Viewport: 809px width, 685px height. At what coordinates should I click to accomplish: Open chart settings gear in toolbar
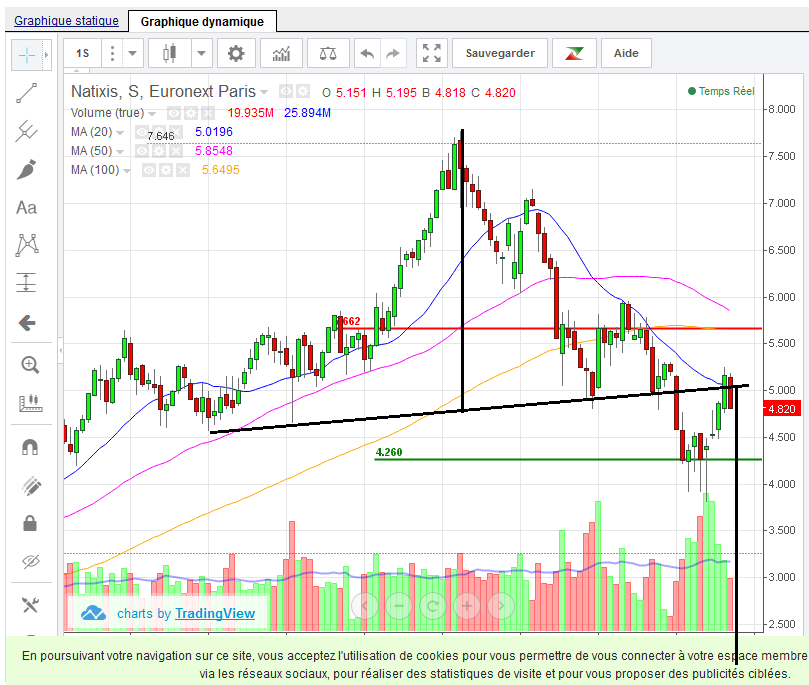[236, 53]
